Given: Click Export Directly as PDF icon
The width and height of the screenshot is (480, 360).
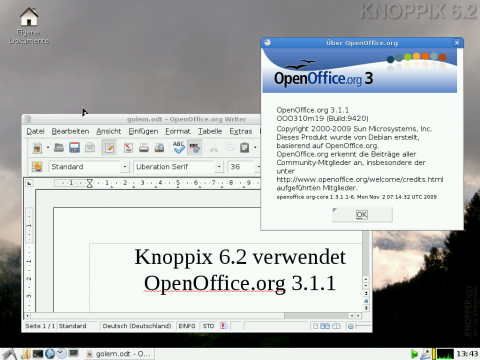Looking at the screenshot, I should 128,148.
